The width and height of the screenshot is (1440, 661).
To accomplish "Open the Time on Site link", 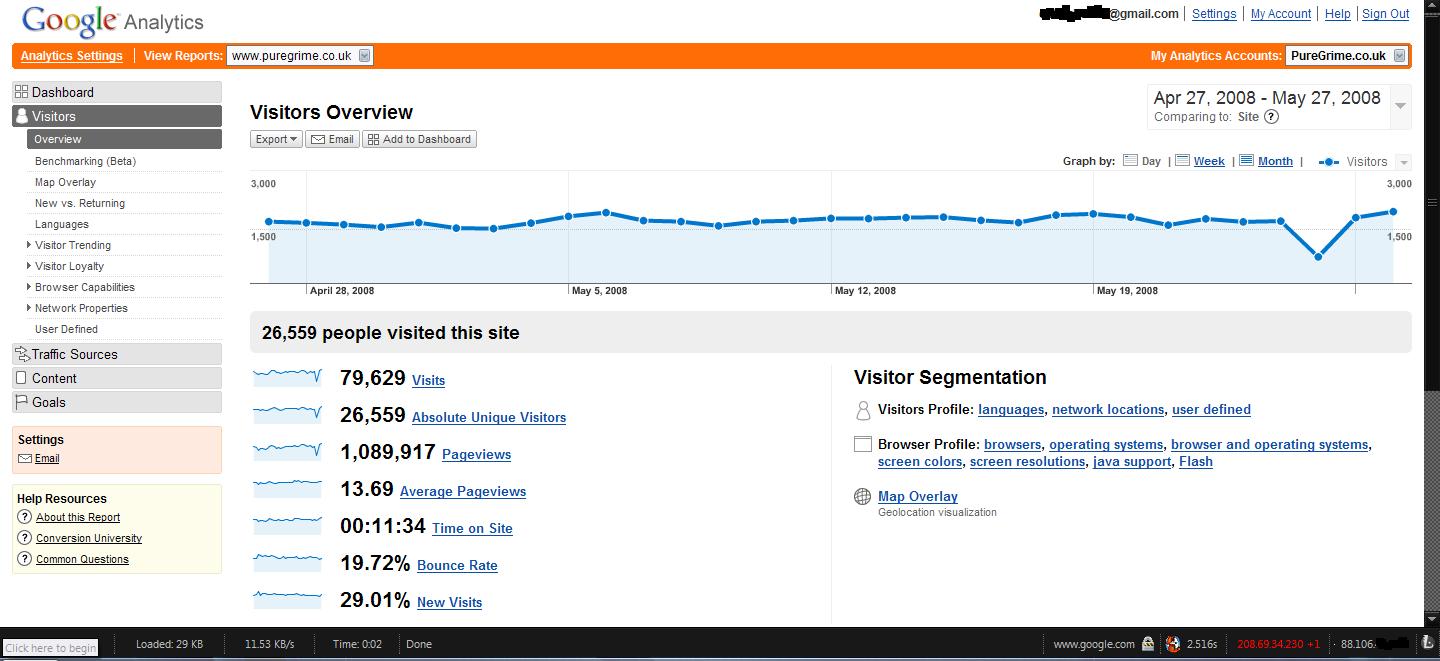I will 472,529.
